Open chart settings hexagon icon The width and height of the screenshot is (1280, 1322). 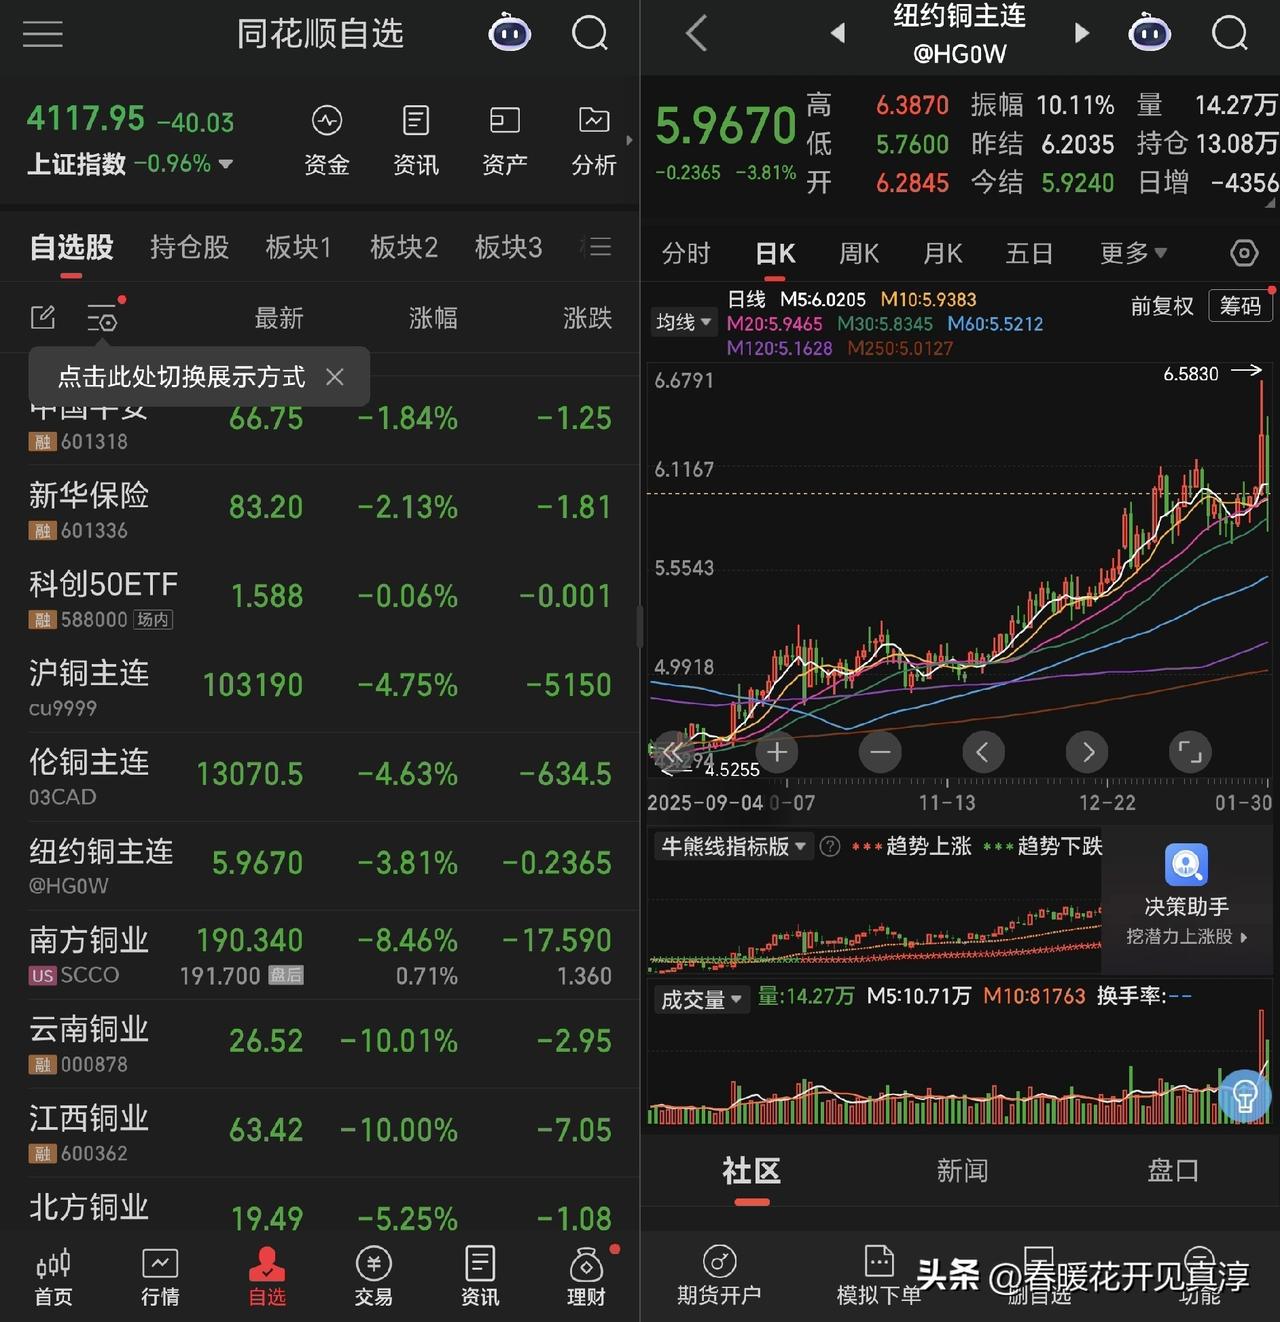tap(1244, 253)
